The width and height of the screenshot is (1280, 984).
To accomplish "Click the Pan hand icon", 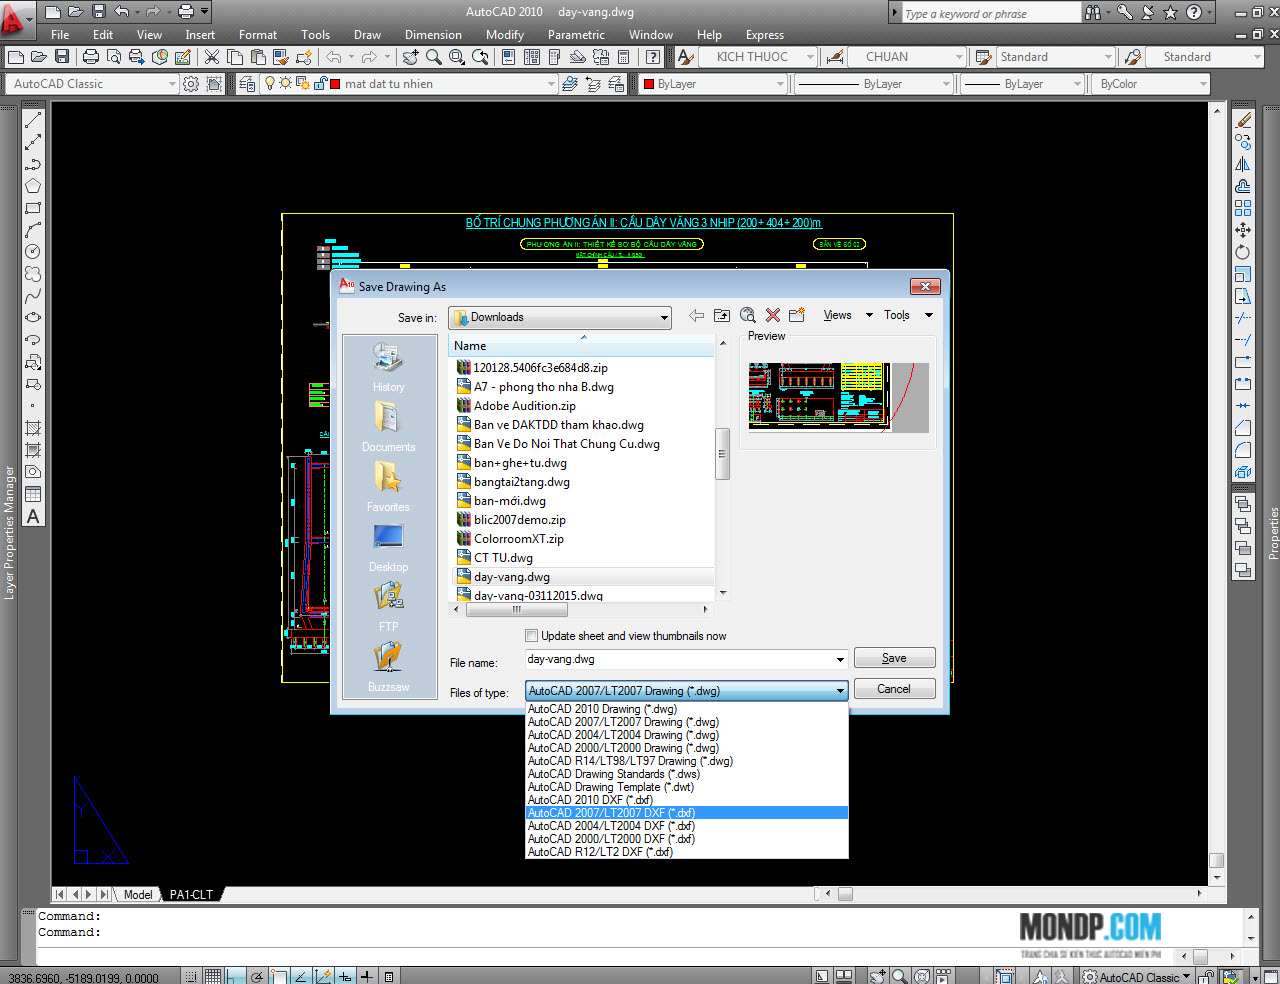I will (x=410, y=57).
